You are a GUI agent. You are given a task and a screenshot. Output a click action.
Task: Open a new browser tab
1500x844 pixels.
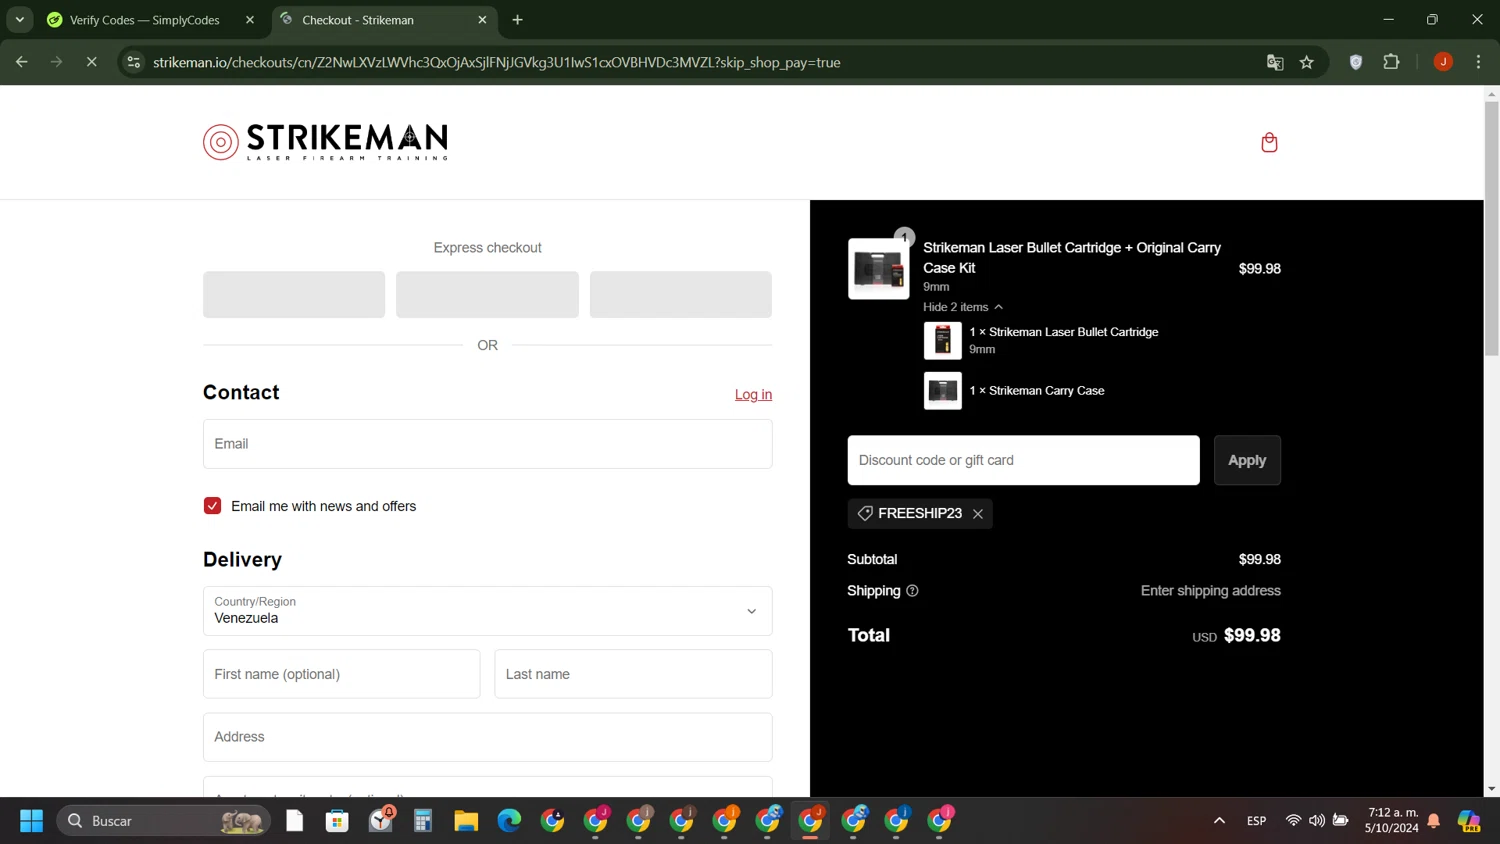click(x=517, y=20)
